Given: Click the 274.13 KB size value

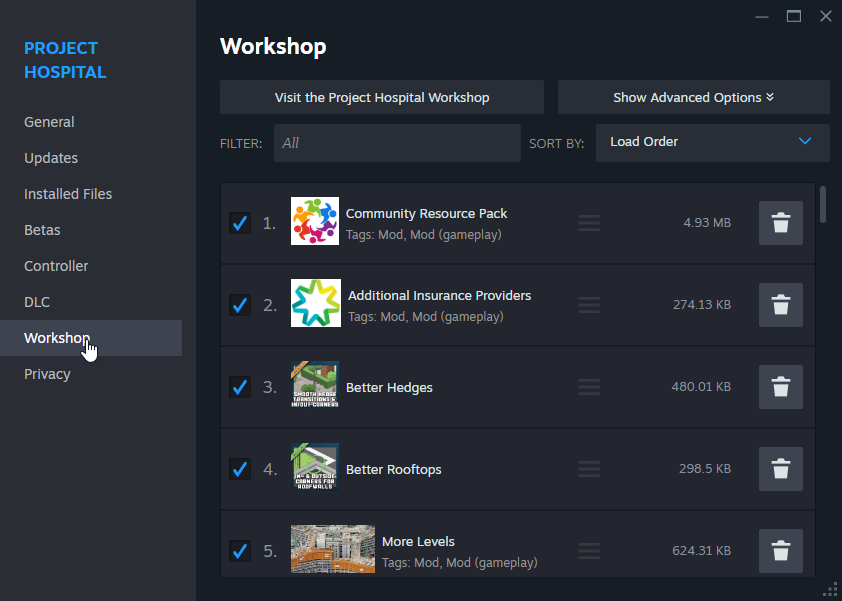Looking at the screenshot, I should (702, 305).
